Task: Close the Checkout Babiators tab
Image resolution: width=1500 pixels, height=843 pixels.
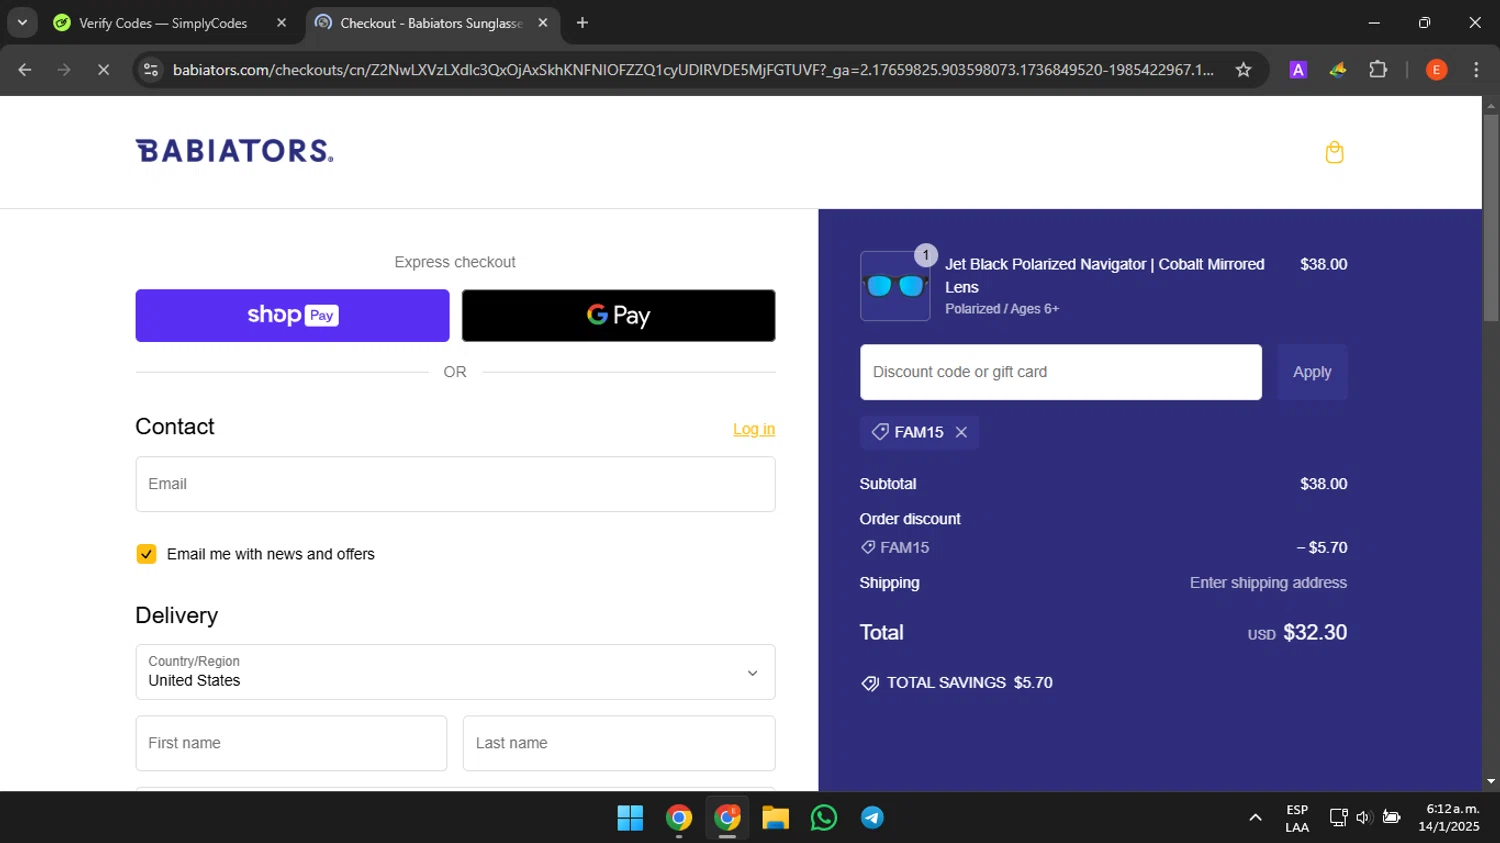Action: [543, 23]
